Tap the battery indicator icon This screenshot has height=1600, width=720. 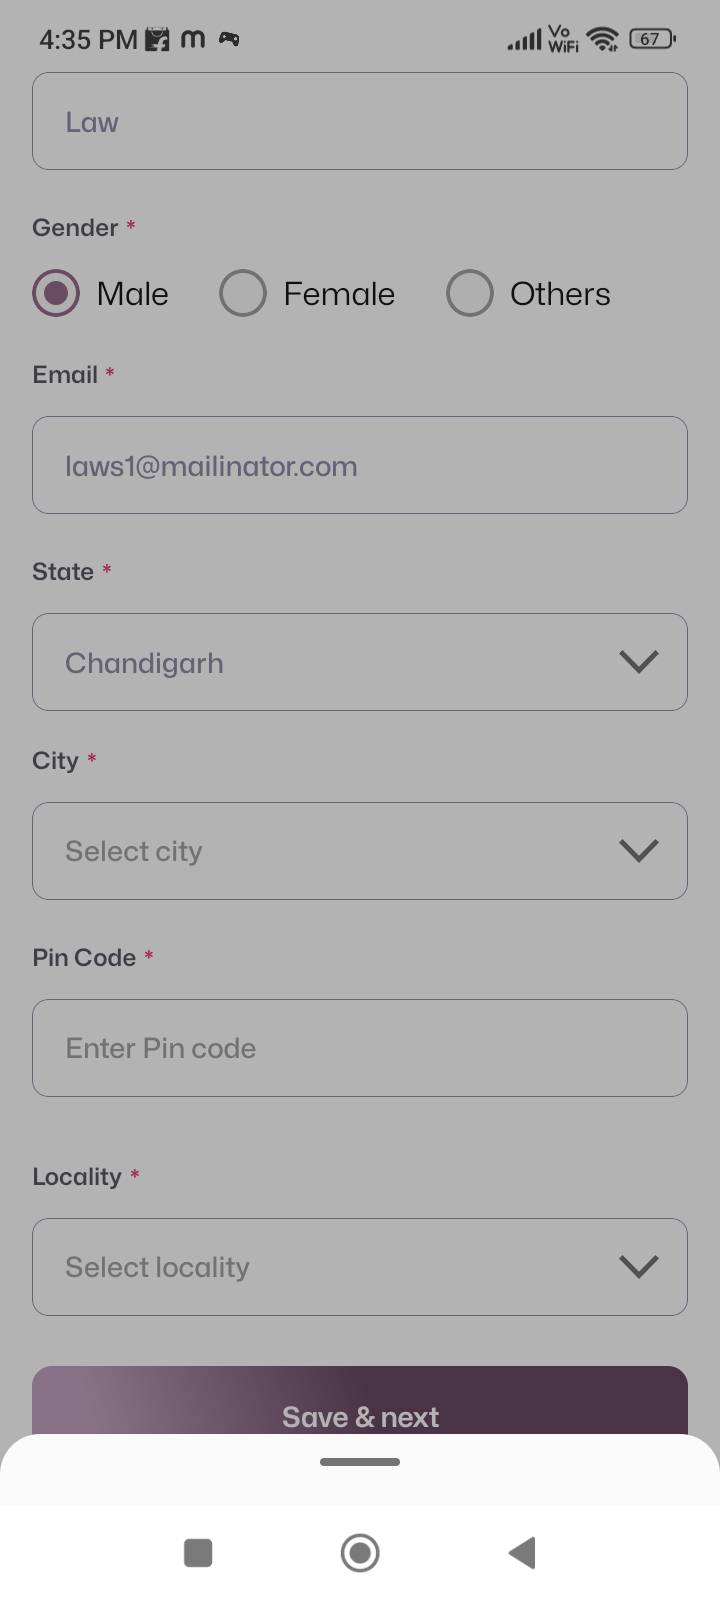tap(652, 39)
